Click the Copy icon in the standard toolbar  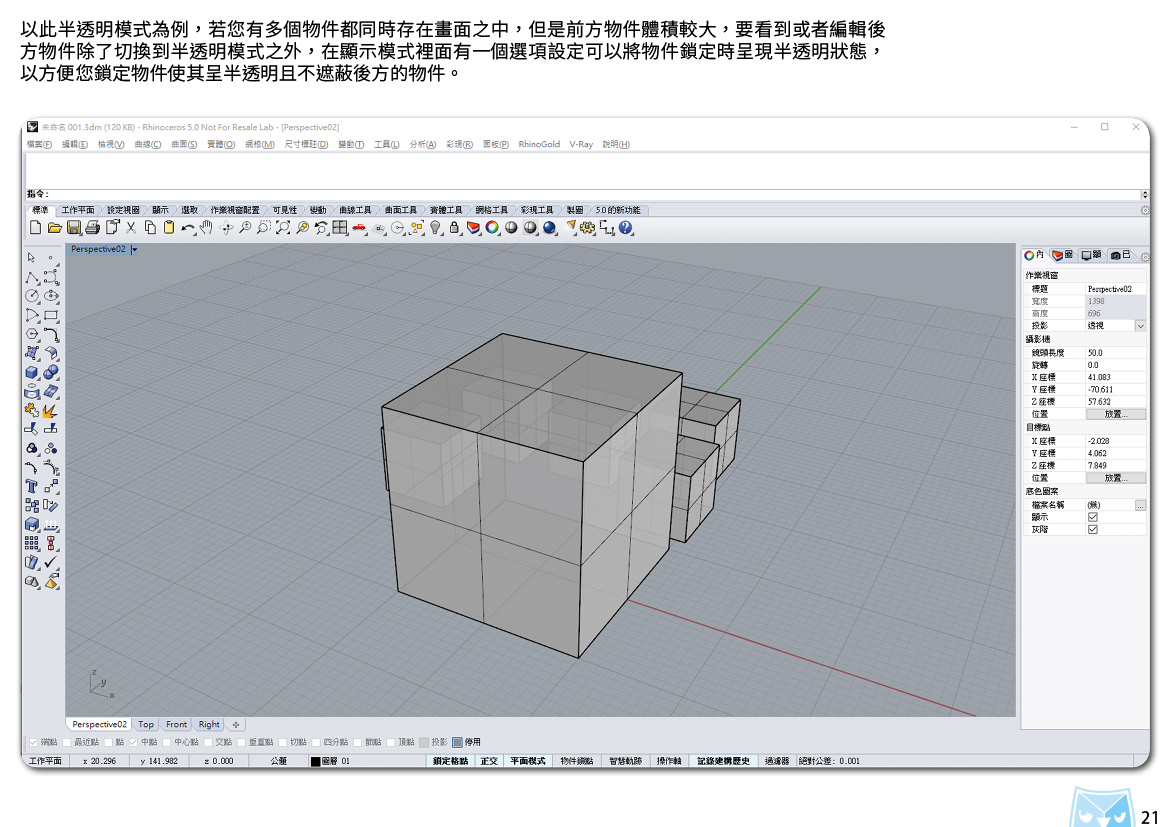[150, 228]
